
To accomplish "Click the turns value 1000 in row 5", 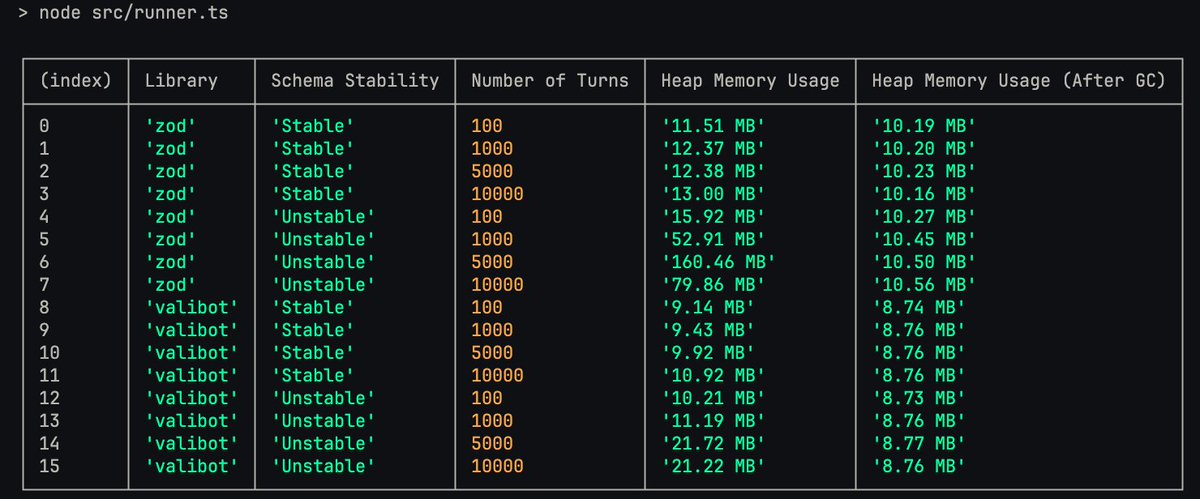I will coord(492,239).
